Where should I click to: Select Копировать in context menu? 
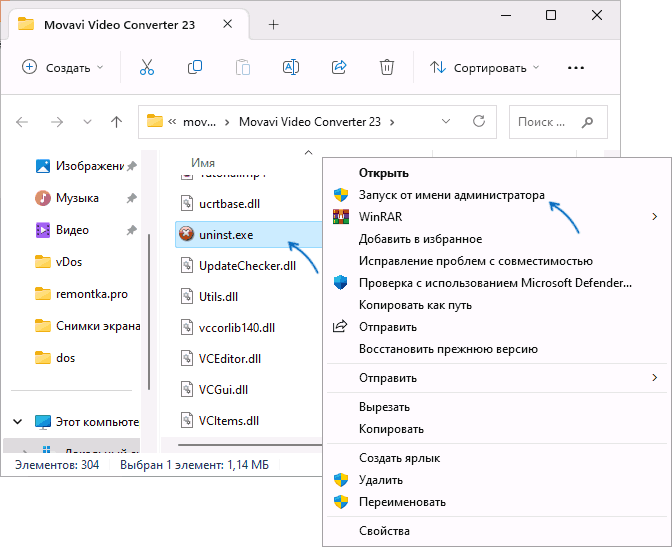[497, 429]
